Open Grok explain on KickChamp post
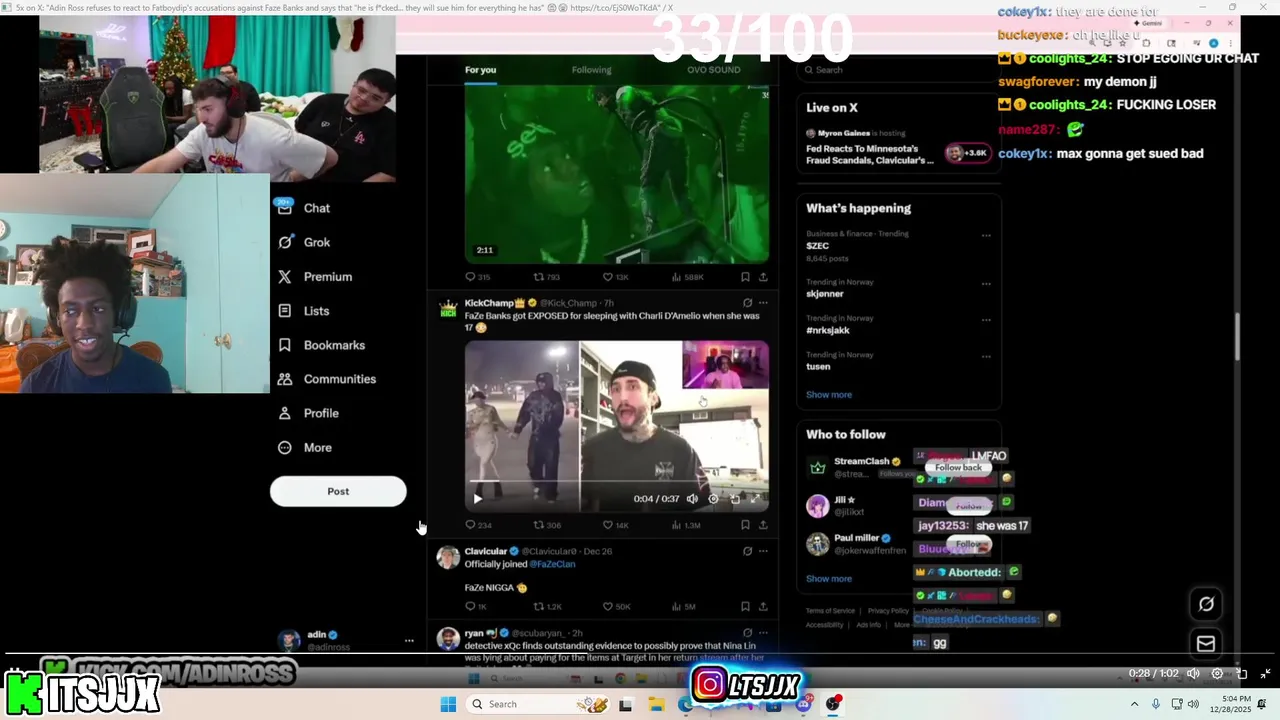Viewport: 1280px width, 720px height. [747, 303]
